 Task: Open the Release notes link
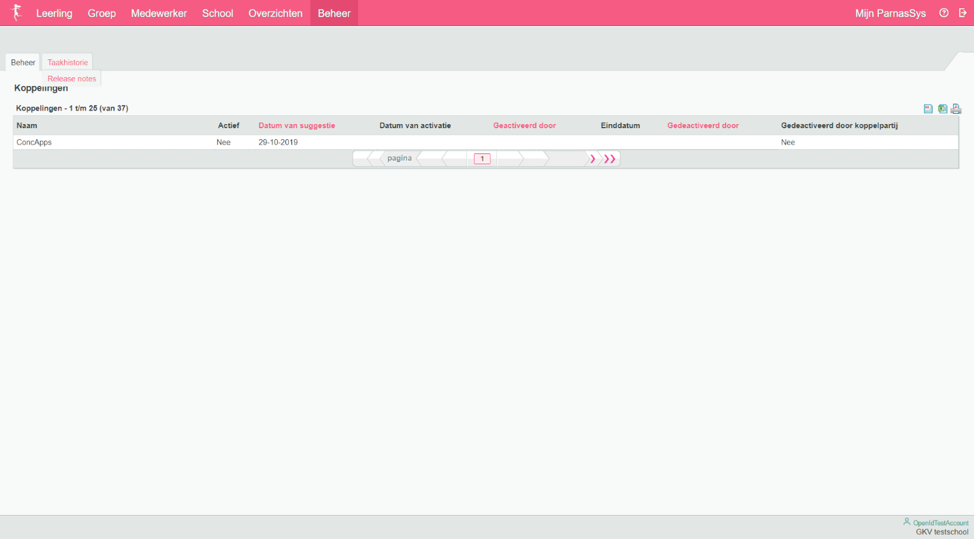[72, 79]
